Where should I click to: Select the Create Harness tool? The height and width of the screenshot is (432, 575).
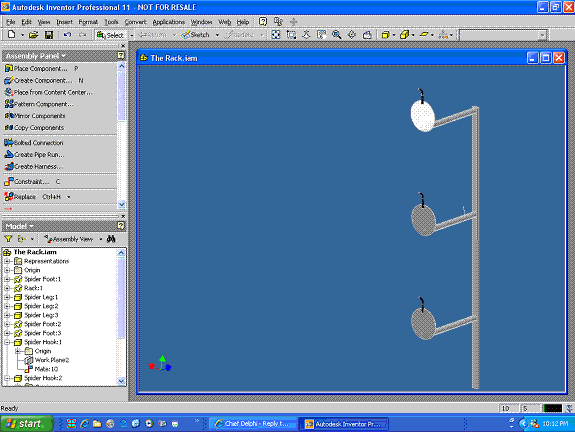[x=34, y=166]
